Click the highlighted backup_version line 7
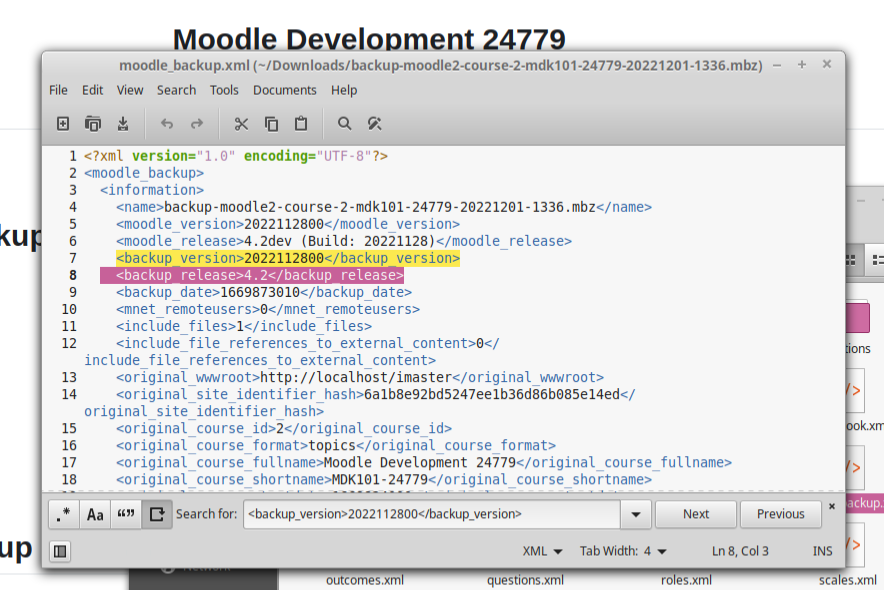The image size is (884, 590). 288,258
